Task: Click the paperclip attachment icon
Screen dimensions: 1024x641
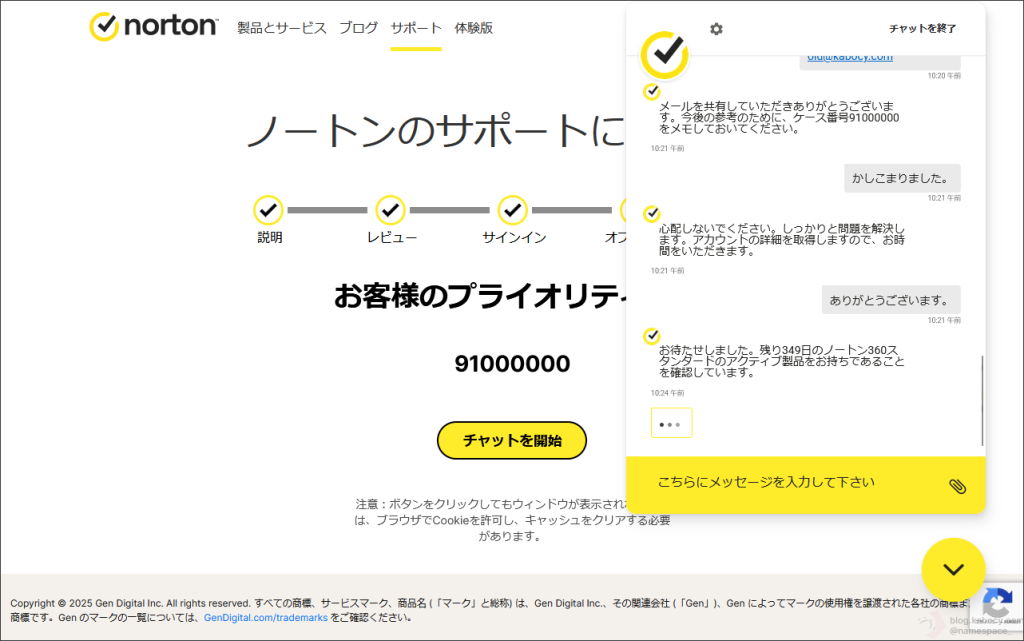Action: pos(957,486)
